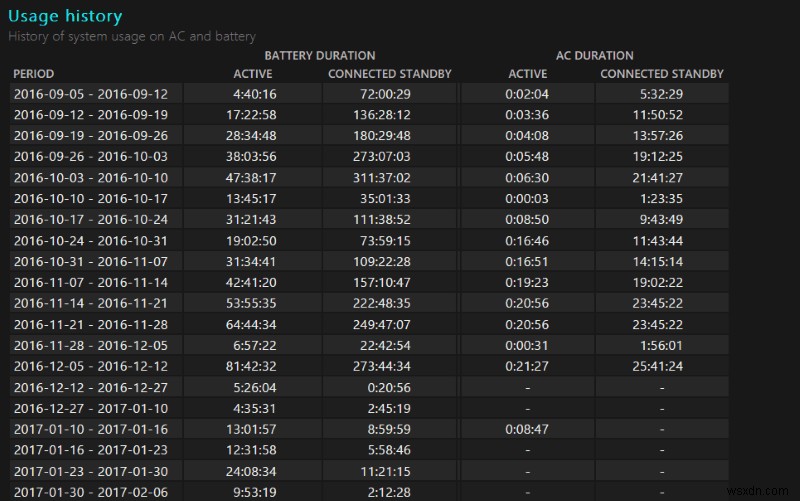Select period 2017-01-30 - 2017-02-06 row
800x501 pixels.
click(x=91, y=493)
